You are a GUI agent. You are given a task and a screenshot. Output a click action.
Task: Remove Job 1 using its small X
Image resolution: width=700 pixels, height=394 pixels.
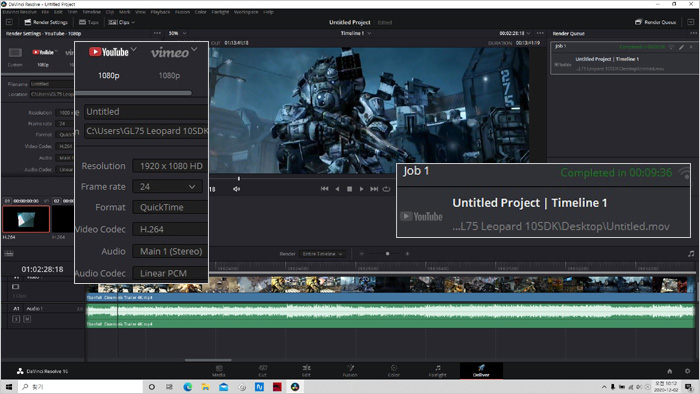[691, 47]
